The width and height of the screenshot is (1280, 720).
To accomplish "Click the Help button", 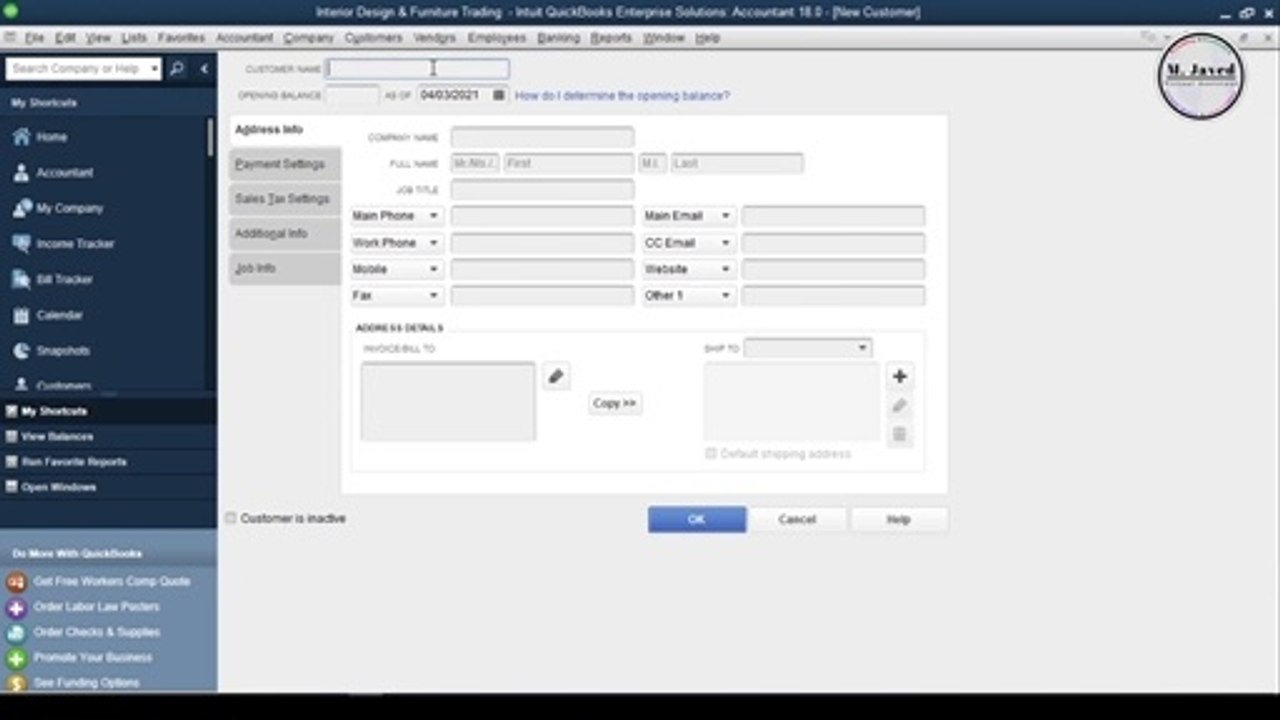I will pos(898,519).
